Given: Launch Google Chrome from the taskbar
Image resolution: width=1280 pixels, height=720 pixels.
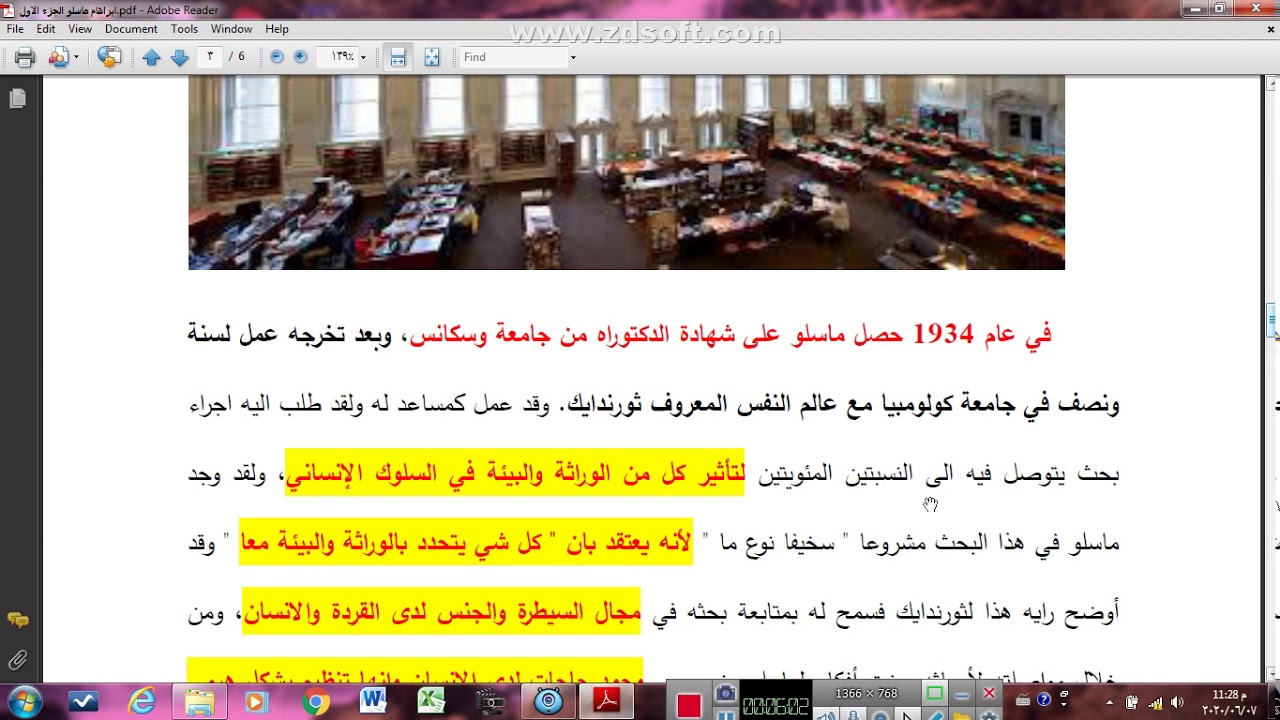Looking at the screenshot, I should 316,702.
